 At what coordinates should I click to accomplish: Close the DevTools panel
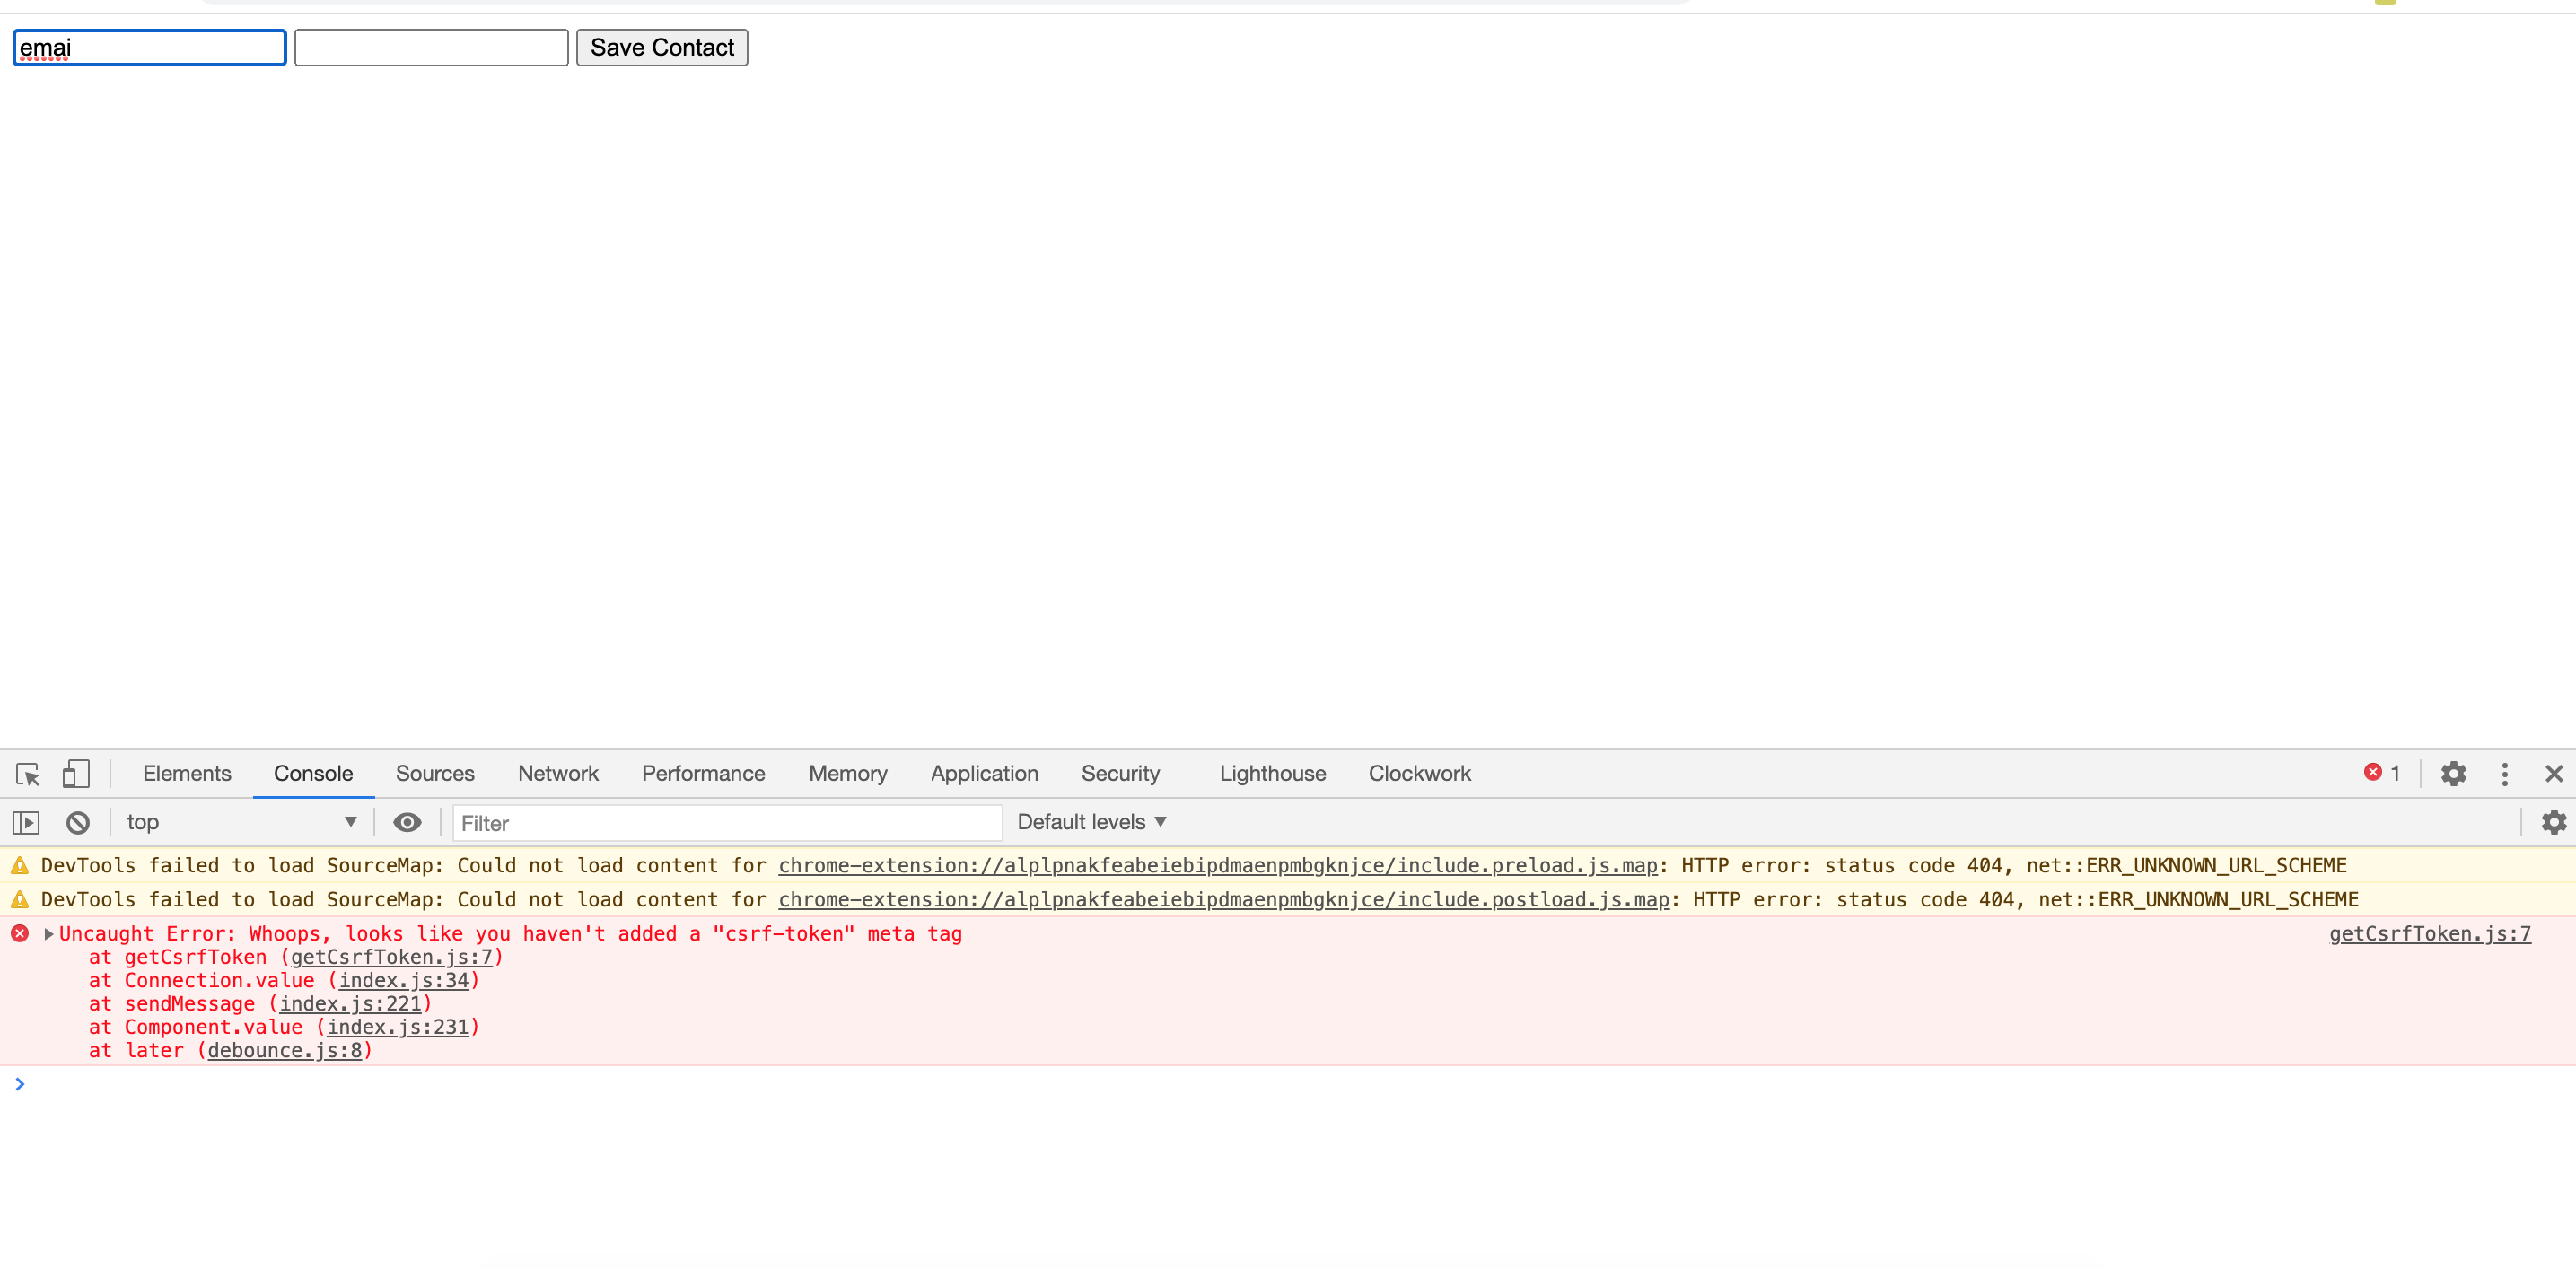coord(2554,774)
